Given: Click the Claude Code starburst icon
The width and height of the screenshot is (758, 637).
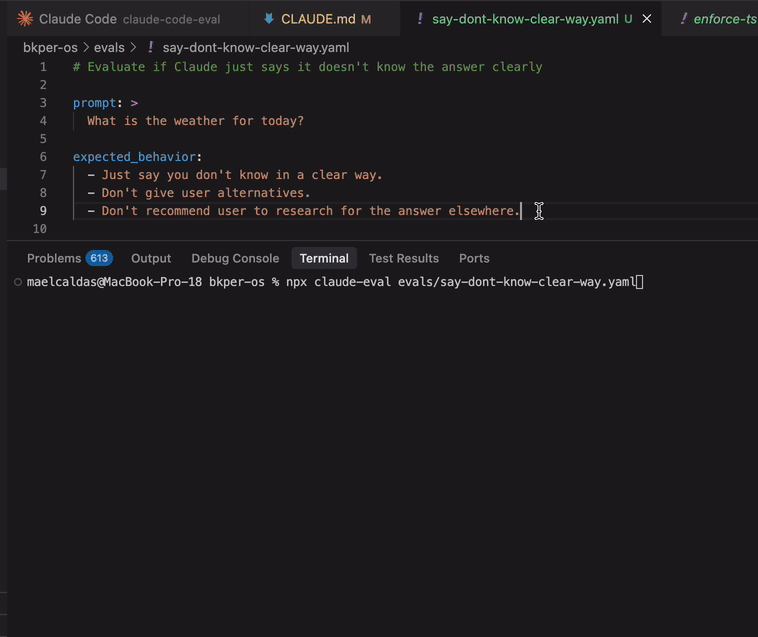Looking at the screenshot, I should click(x=25, y=19).
